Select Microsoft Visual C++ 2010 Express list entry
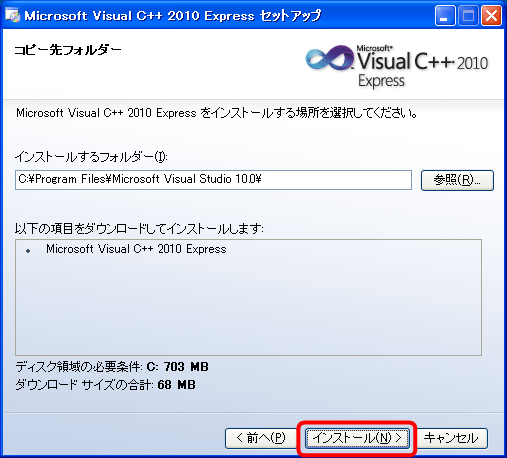Image resolution: width=507 pixels, height=458 pixels. pyautogui.click(x=136, y=249)
